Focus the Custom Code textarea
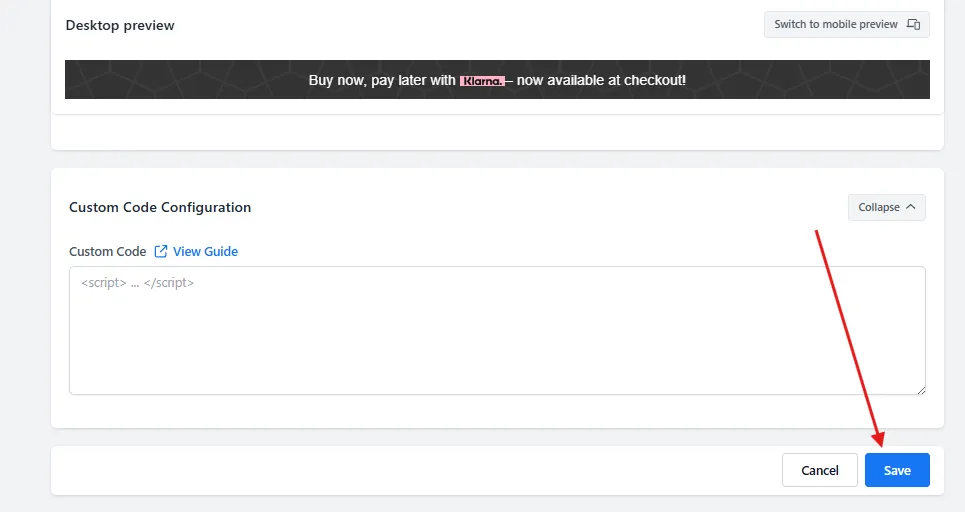Image resolution: width=965 pixels, height=512 pixels. (x=497, y=330)
